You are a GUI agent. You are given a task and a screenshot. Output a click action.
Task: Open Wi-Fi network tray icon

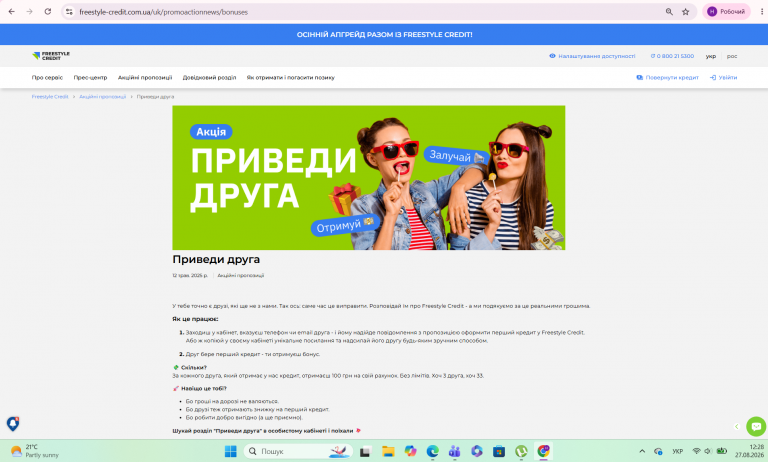[696, 451]
